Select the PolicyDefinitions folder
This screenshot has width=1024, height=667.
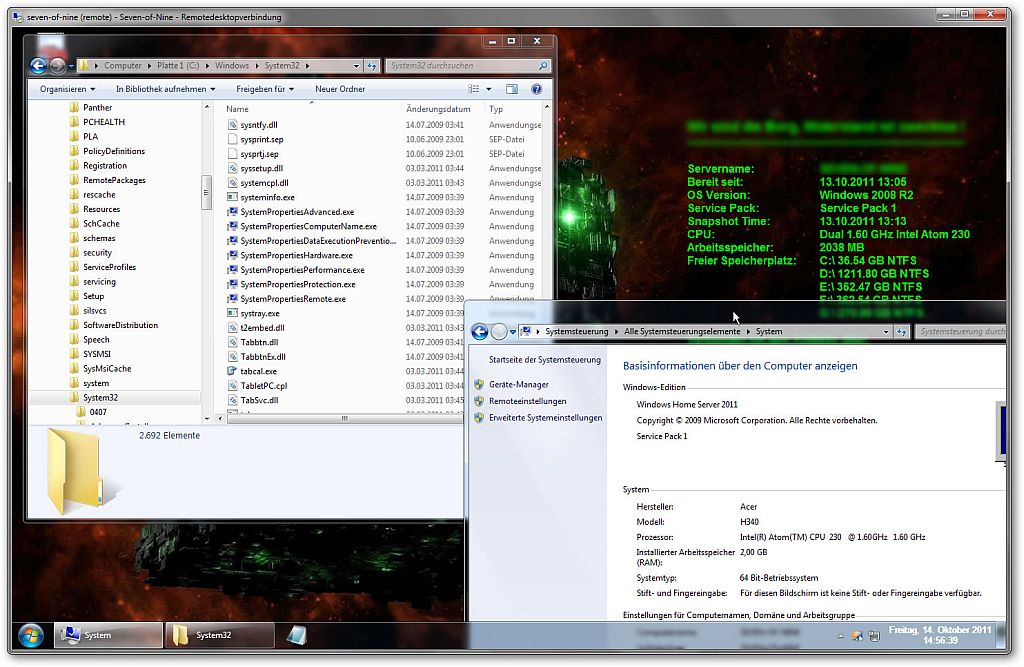(114, 151)
